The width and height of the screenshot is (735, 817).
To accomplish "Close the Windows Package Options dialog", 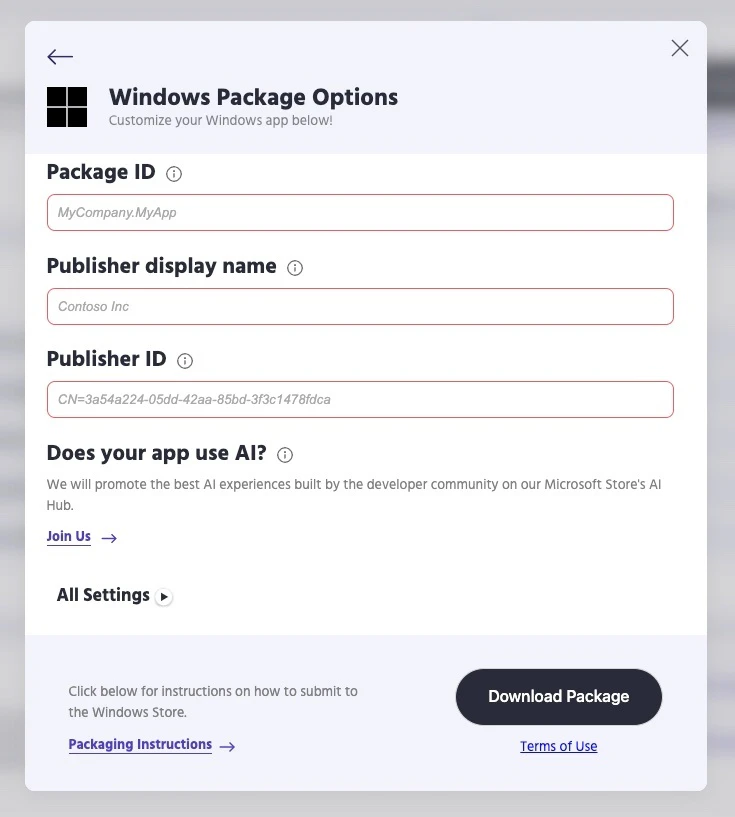I will [680, 48].
